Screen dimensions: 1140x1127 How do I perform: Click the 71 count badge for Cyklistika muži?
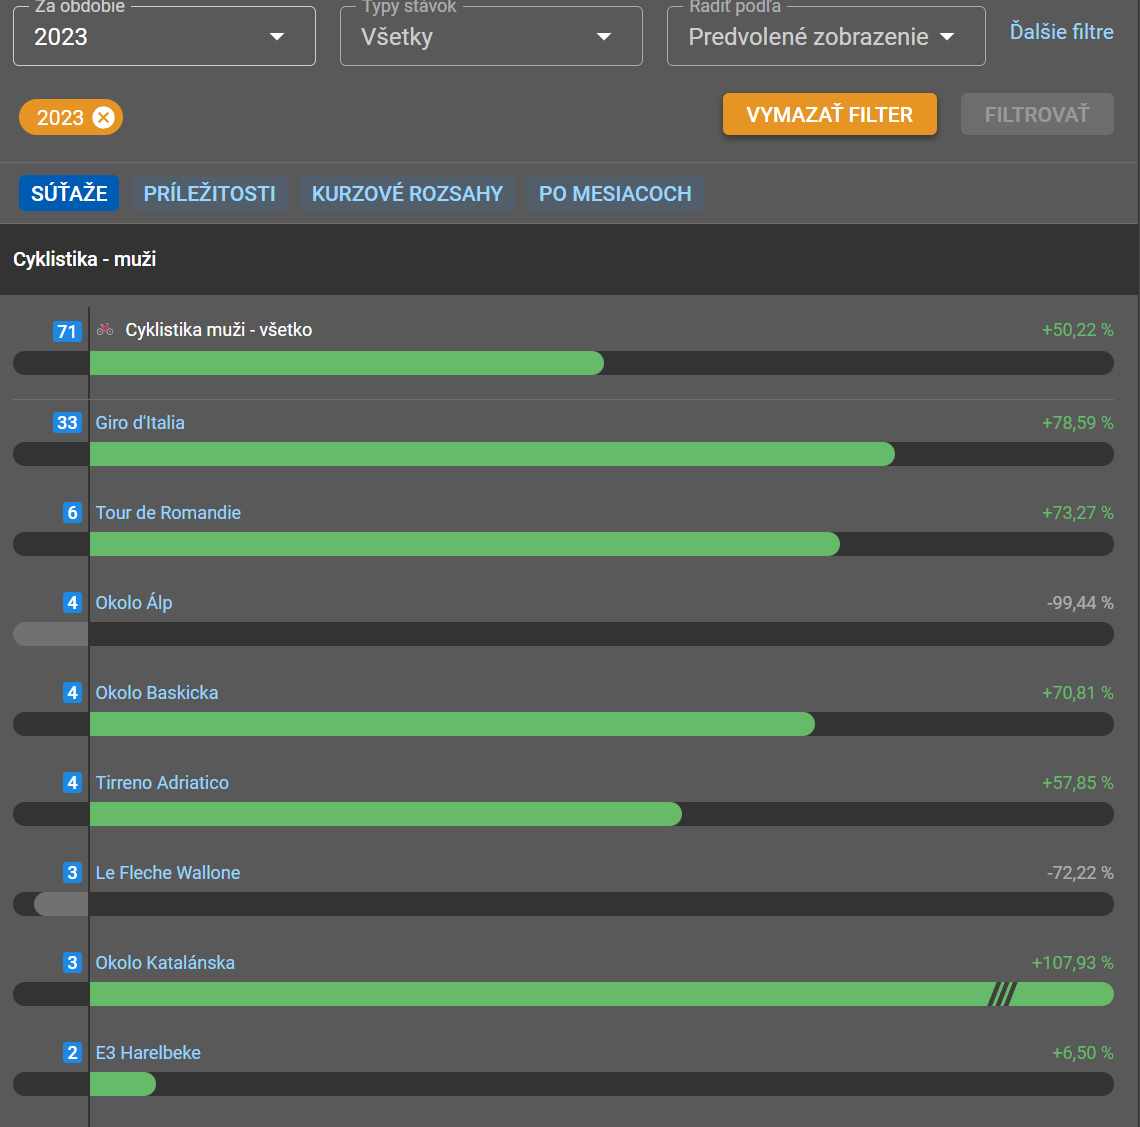[x=67, y=331]
